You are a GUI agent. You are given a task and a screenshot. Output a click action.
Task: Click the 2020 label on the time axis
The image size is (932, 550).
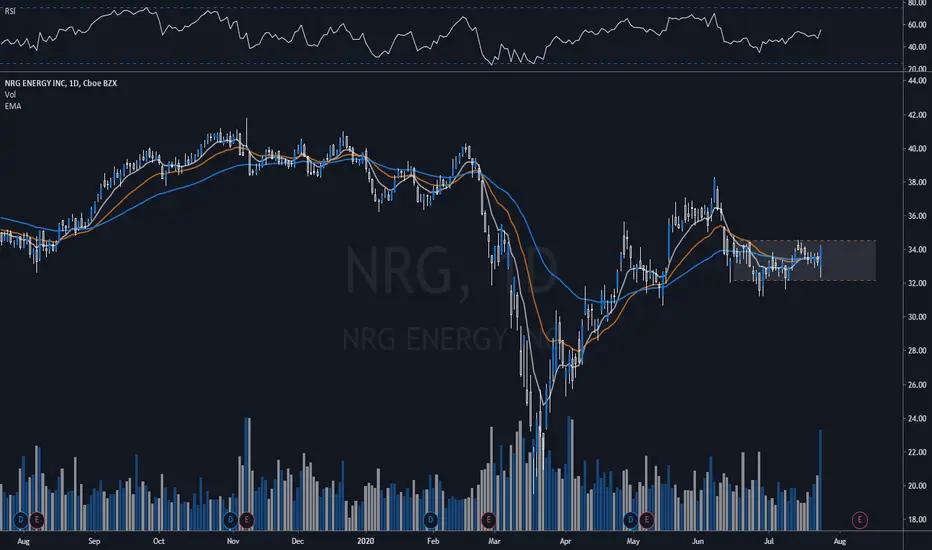(366, 541)
